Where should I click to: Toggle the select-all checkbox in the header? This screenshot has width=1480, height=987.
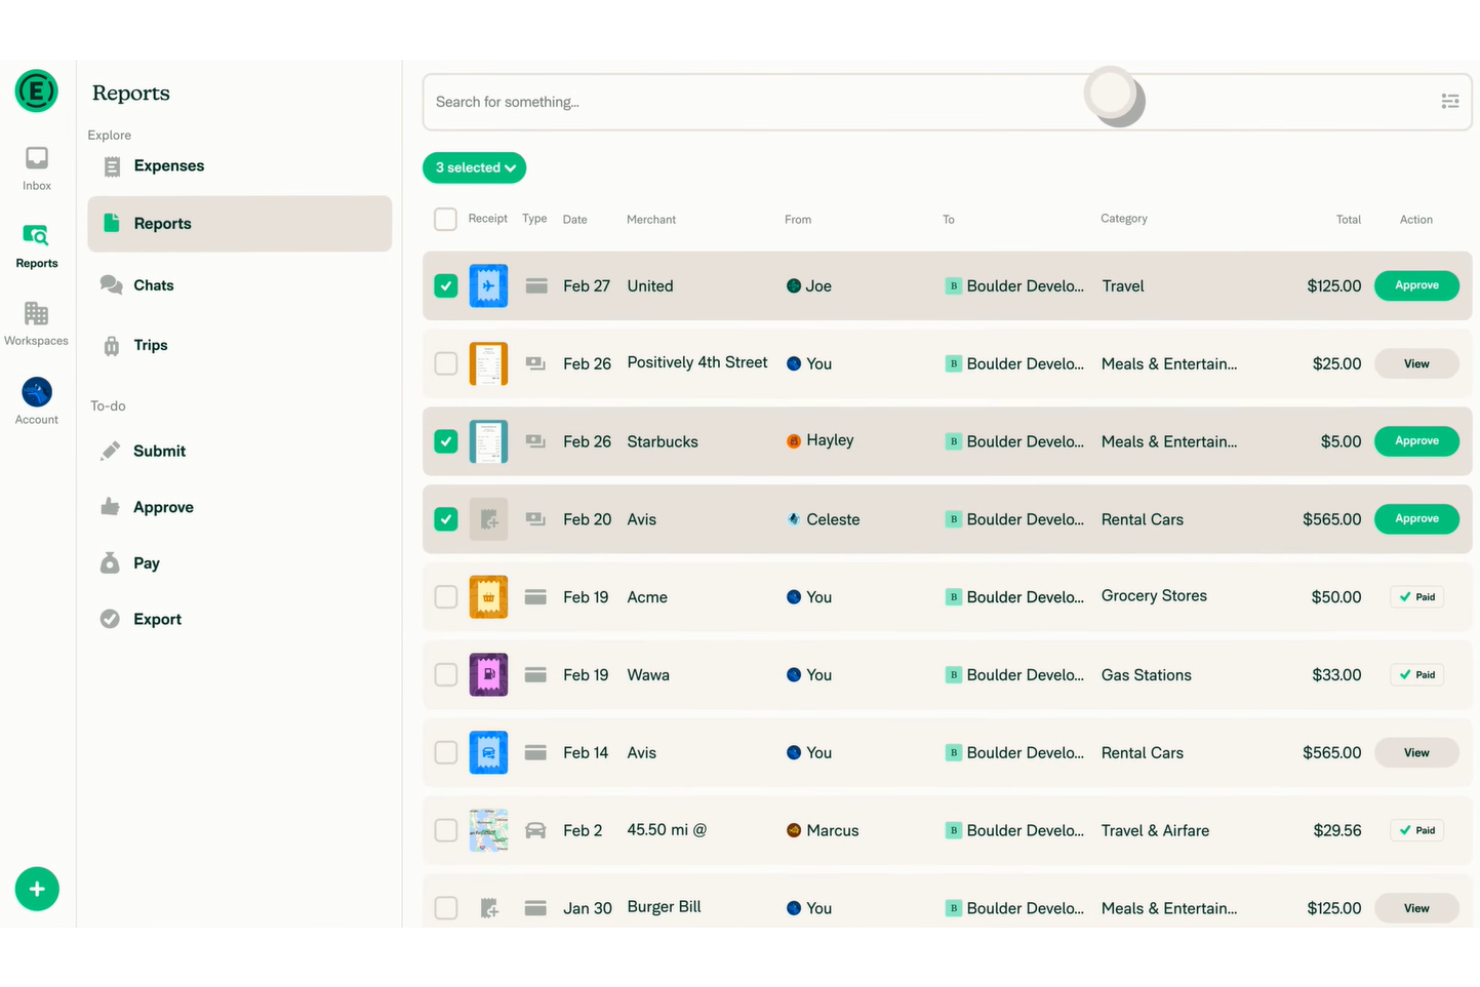tap(445, 218)
